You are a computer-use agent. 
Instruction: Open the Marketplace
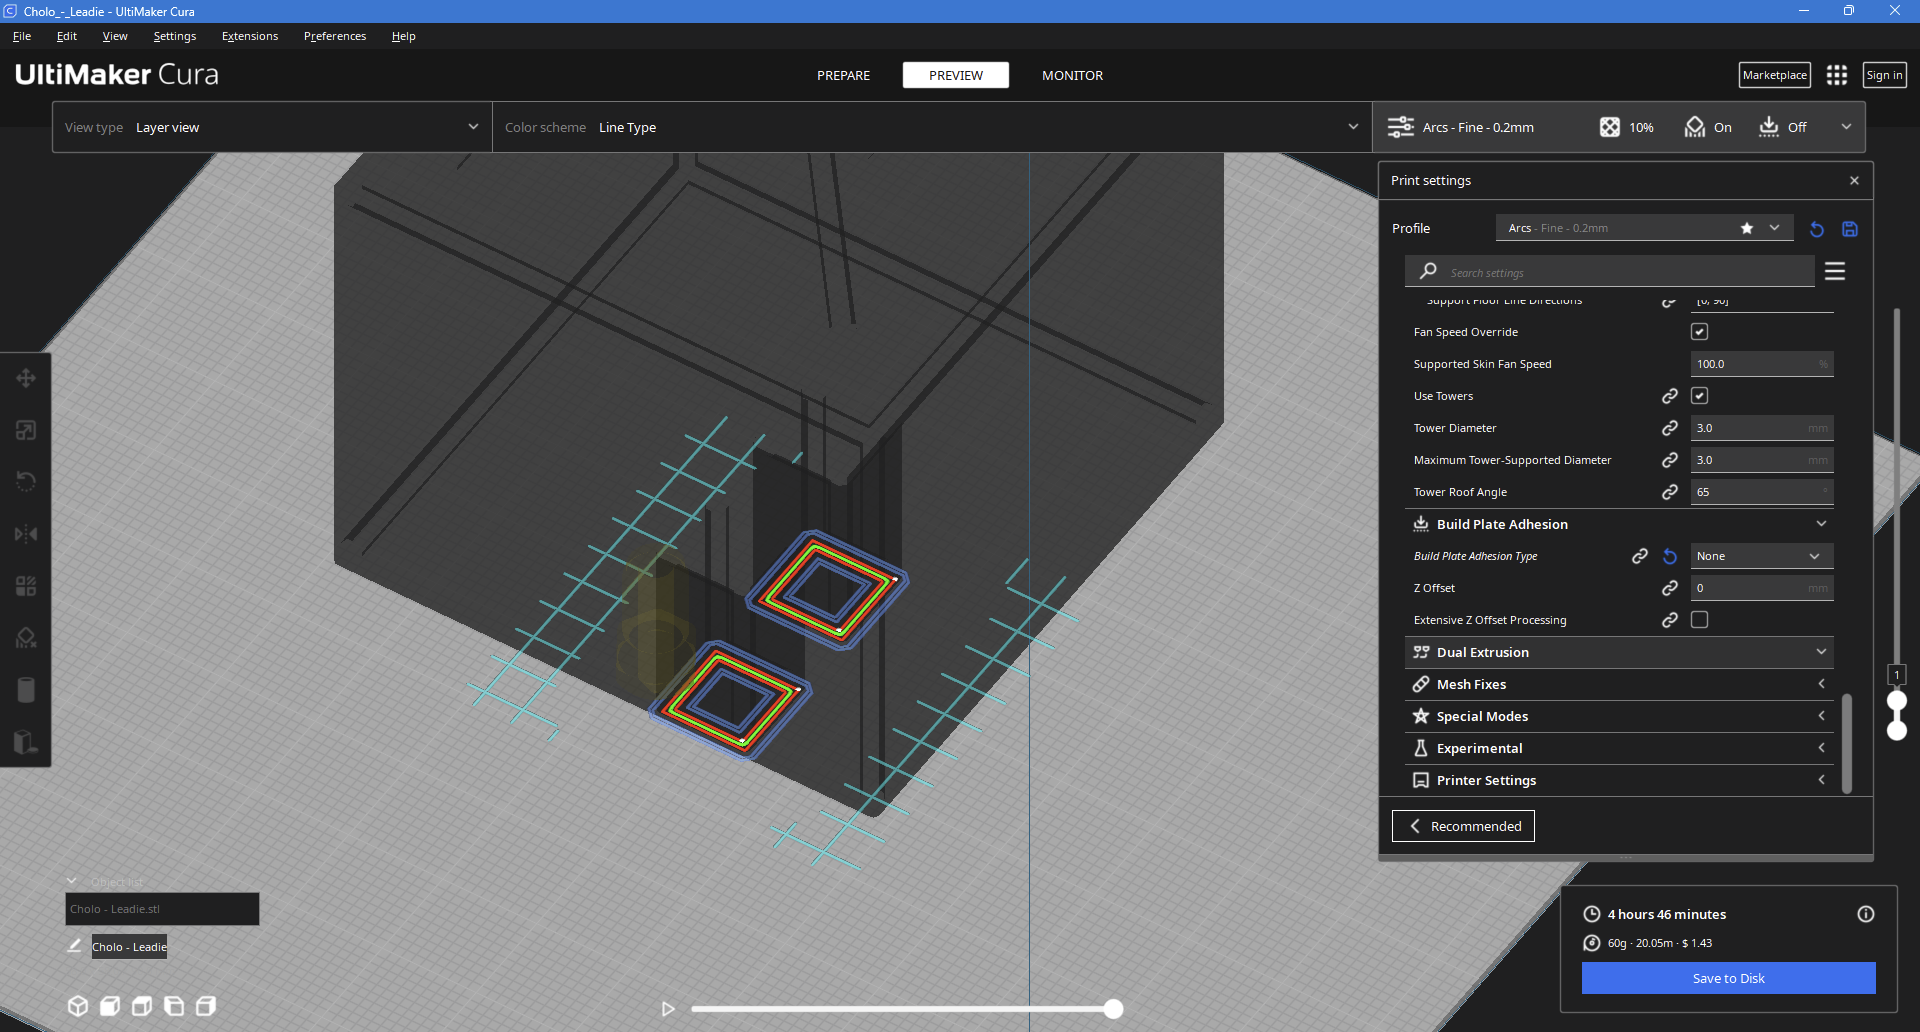(x=1774, y=74)
